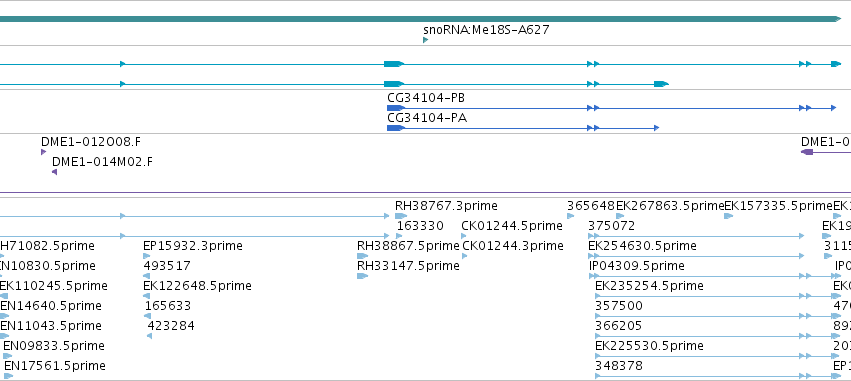The width and height of the screenshot is (851, 381).
Task: Open the EK225530.5prime label
Action: pos(649,346)
